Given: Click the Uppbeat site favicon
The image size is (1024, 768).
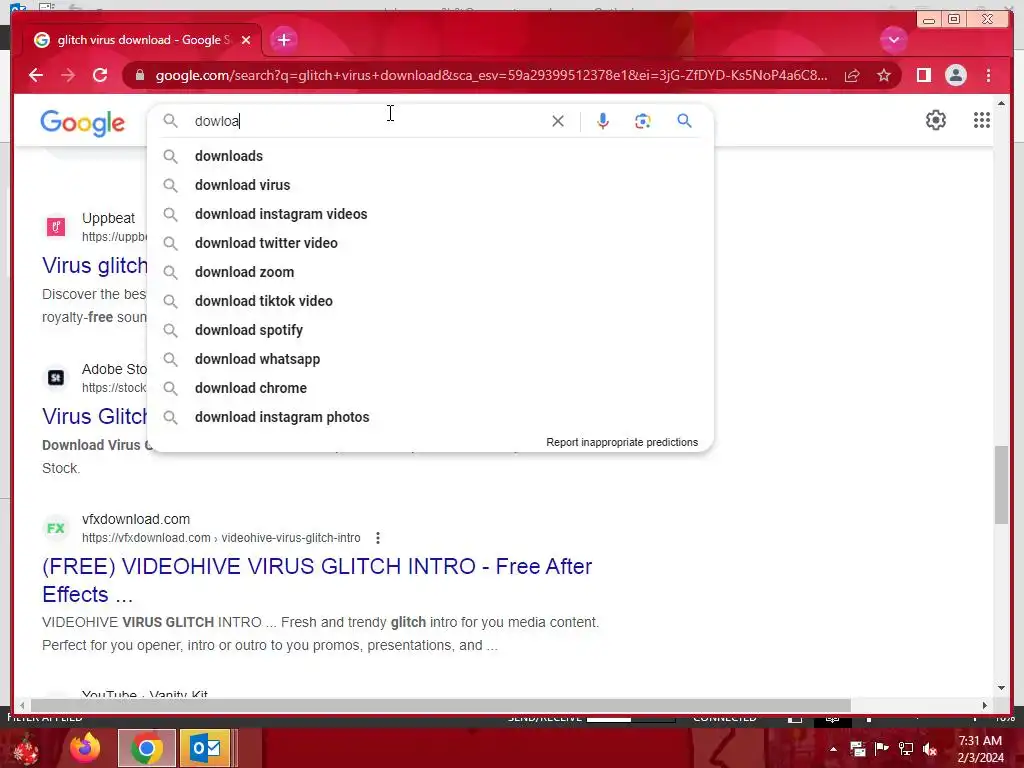Looking at the screenshot, I should pos(56,227).
